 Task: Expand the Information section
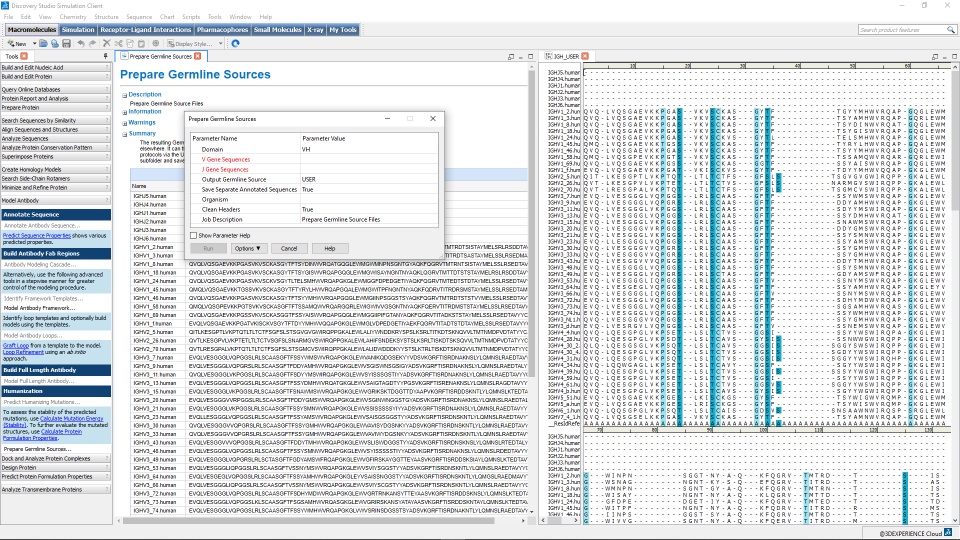(x=124, y=113)
